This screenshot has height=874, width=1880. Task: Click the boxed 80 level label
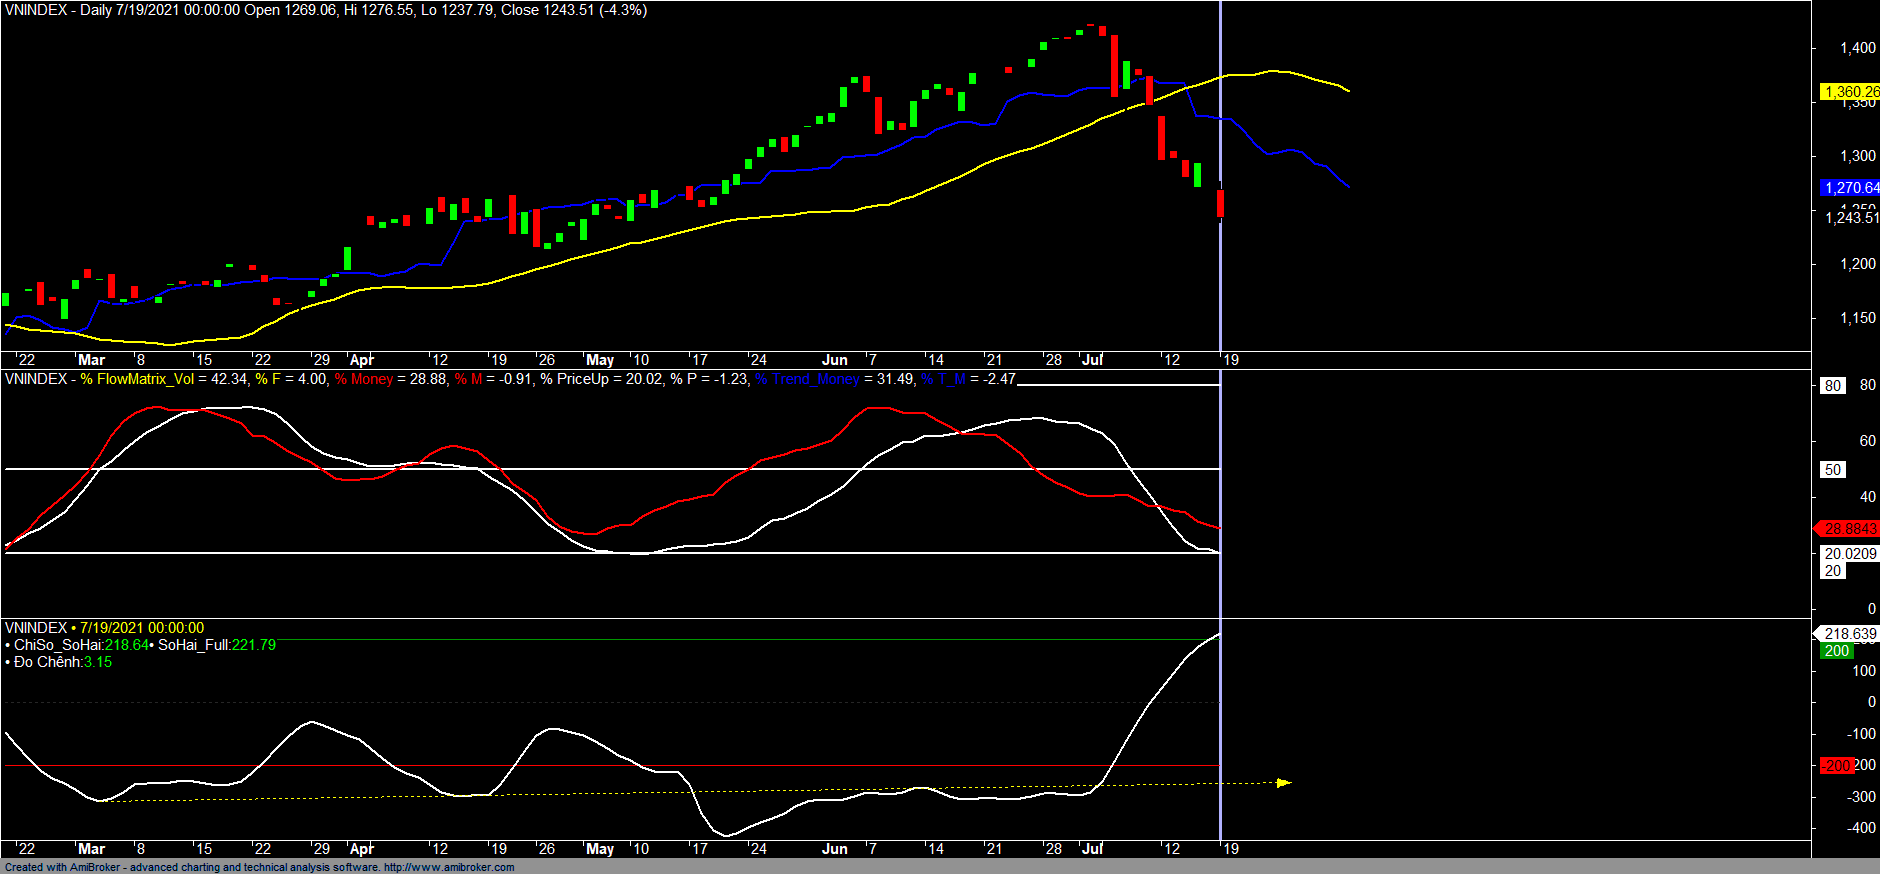1832,385
